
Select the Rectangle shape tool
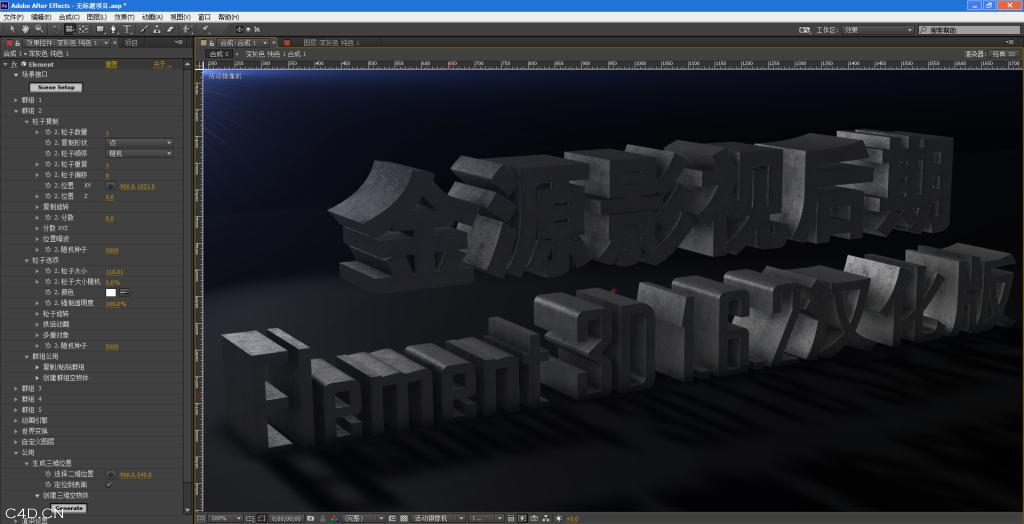(x=100, y=29)
